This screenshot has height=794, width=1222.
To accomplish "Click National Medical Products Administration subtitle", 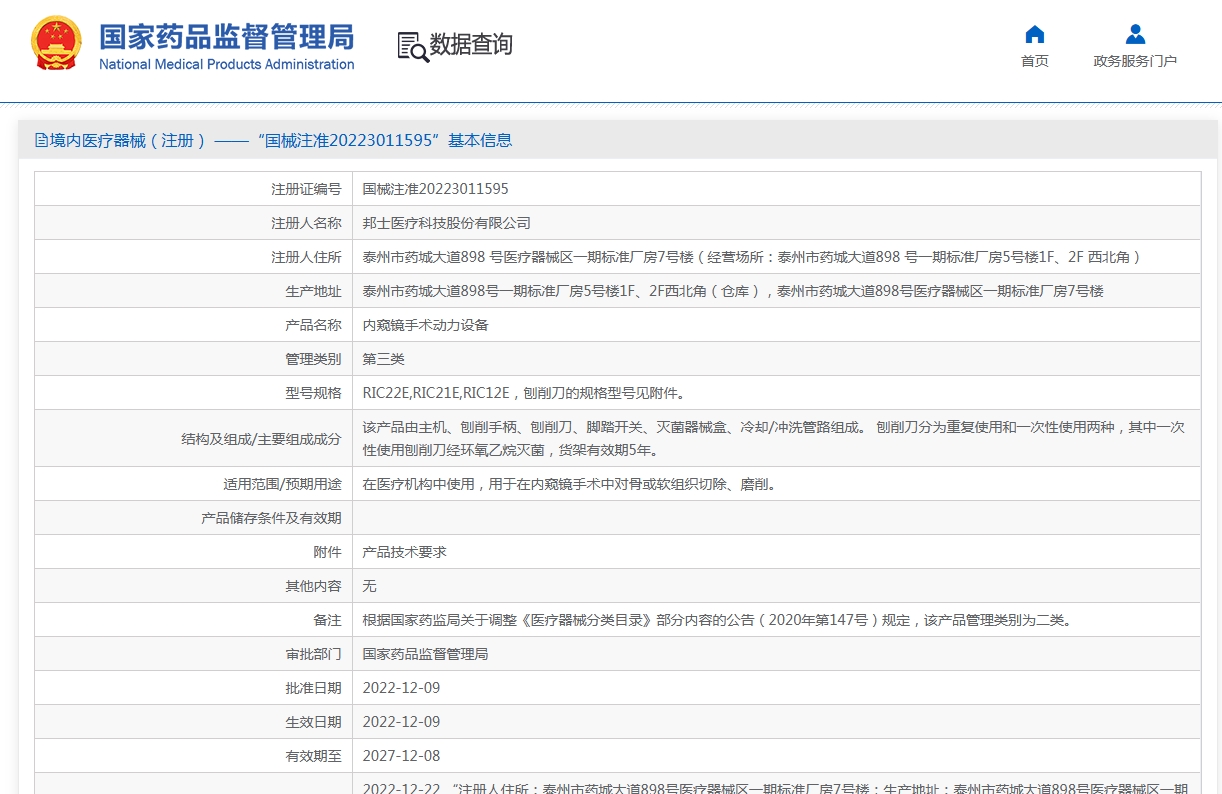I will [226, 64].
